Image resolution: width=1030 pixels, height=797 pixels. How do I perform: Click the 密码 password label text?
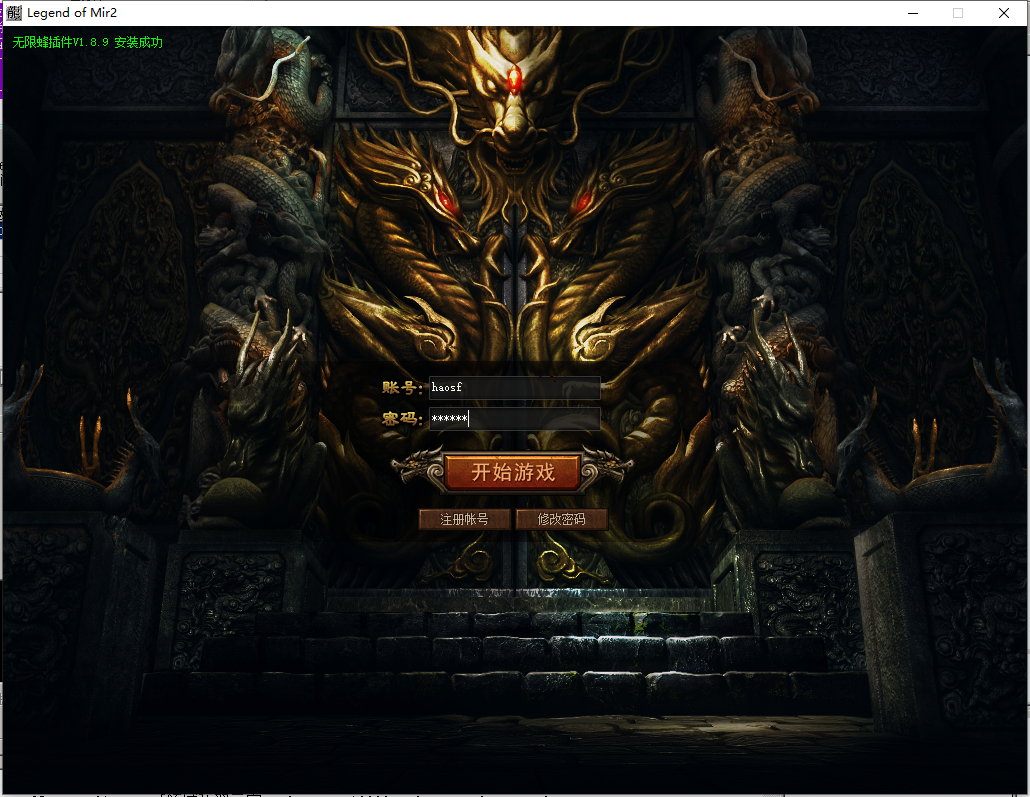click(402, 419)
